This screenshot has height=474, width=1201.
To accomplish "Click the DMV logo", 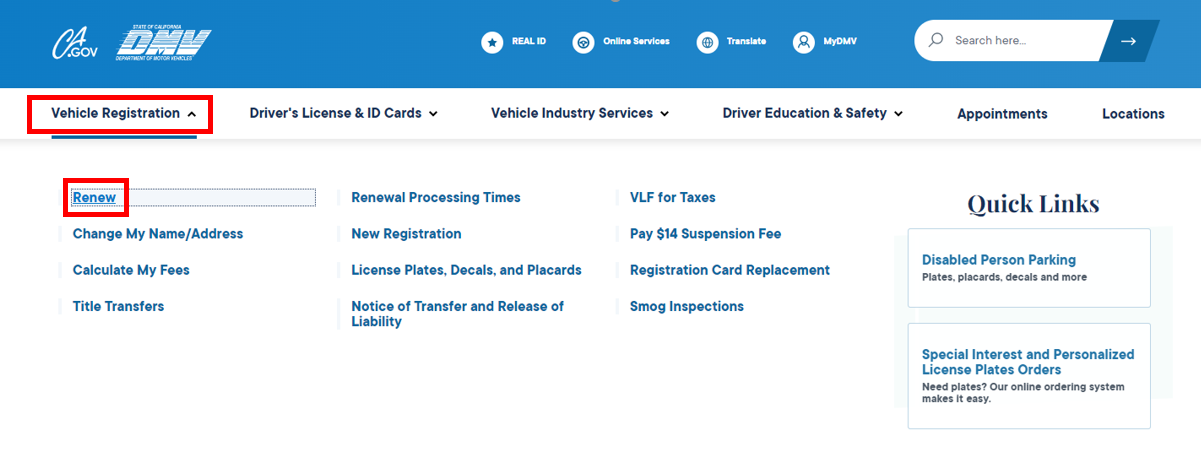I will 164,43.
